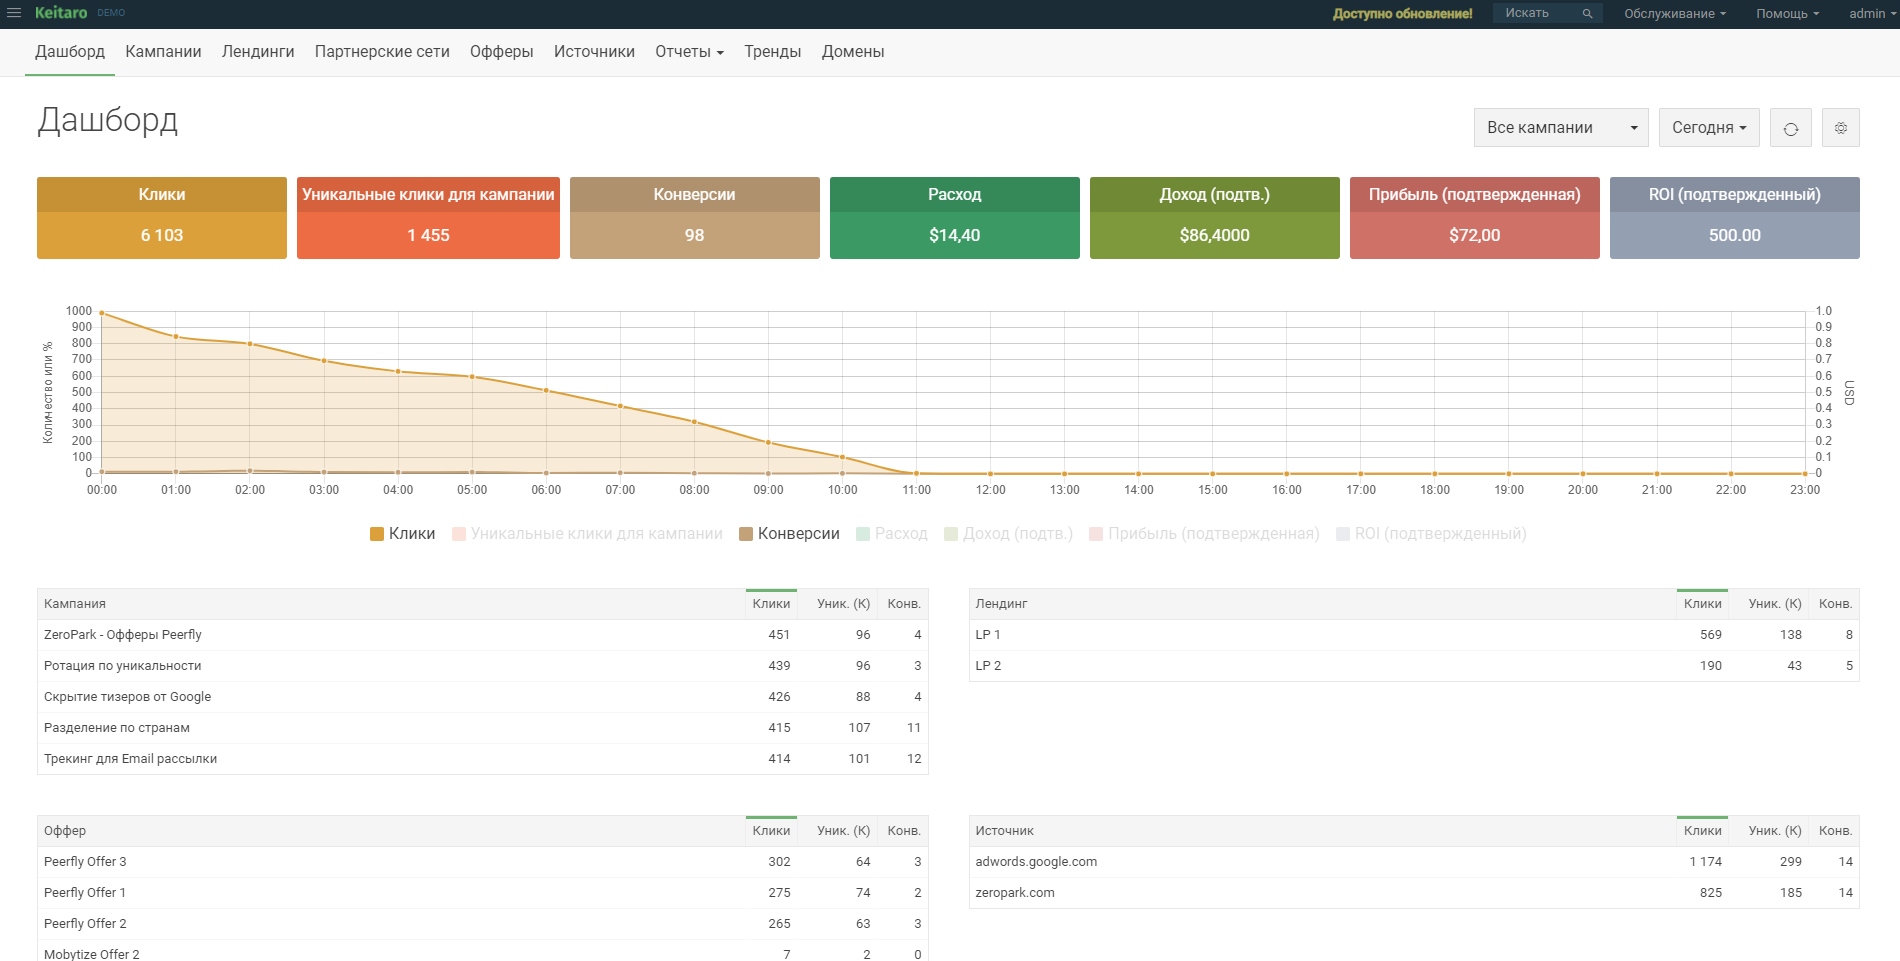Screen dimensions: 1900x961
Task: Sort Оффер table by Клики
Action: click(771, 831)
